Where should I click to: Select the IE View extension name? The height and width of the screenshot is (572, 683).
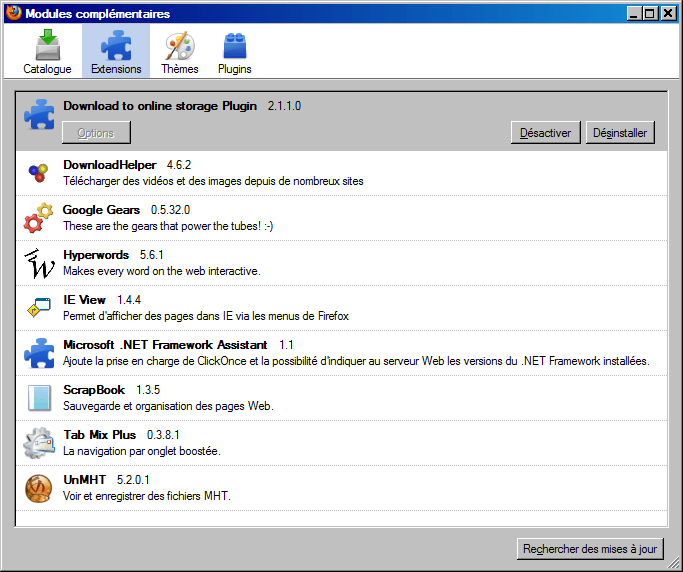coord(85,300)
